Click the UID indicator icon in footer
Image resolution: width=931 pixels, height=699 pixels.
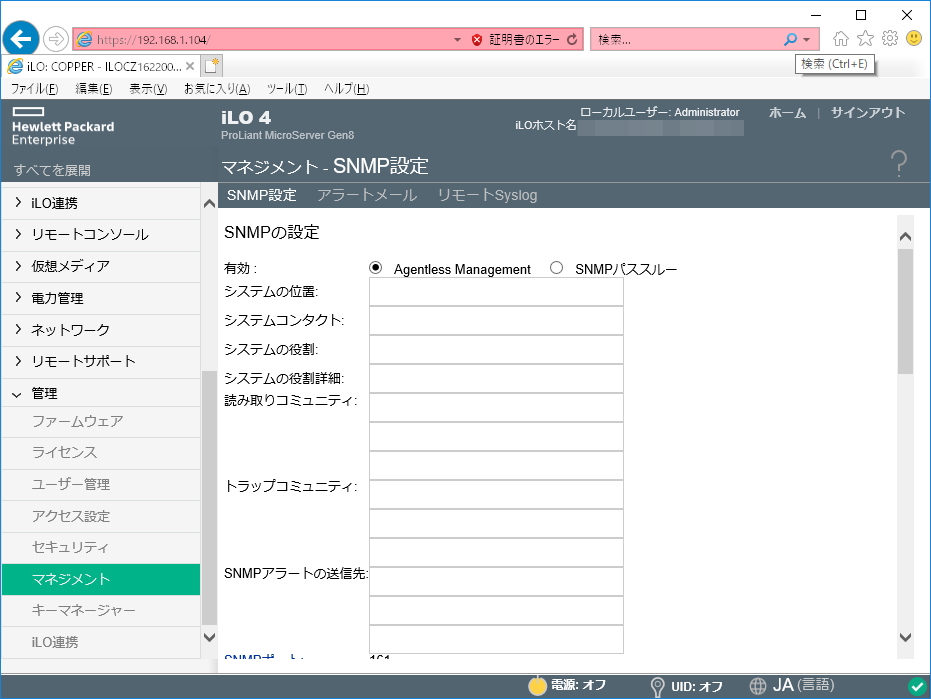point(657,687)
